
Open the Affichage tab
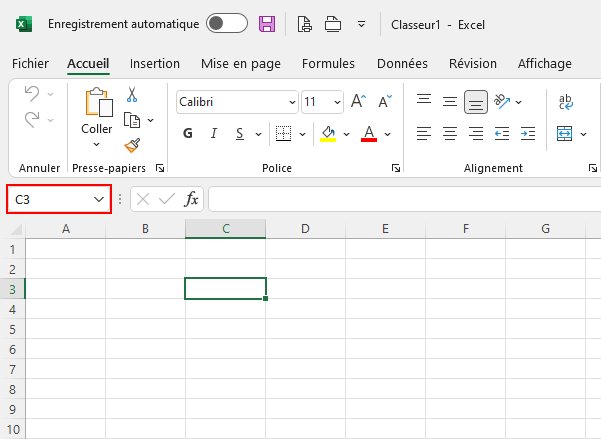click(545, 64)
